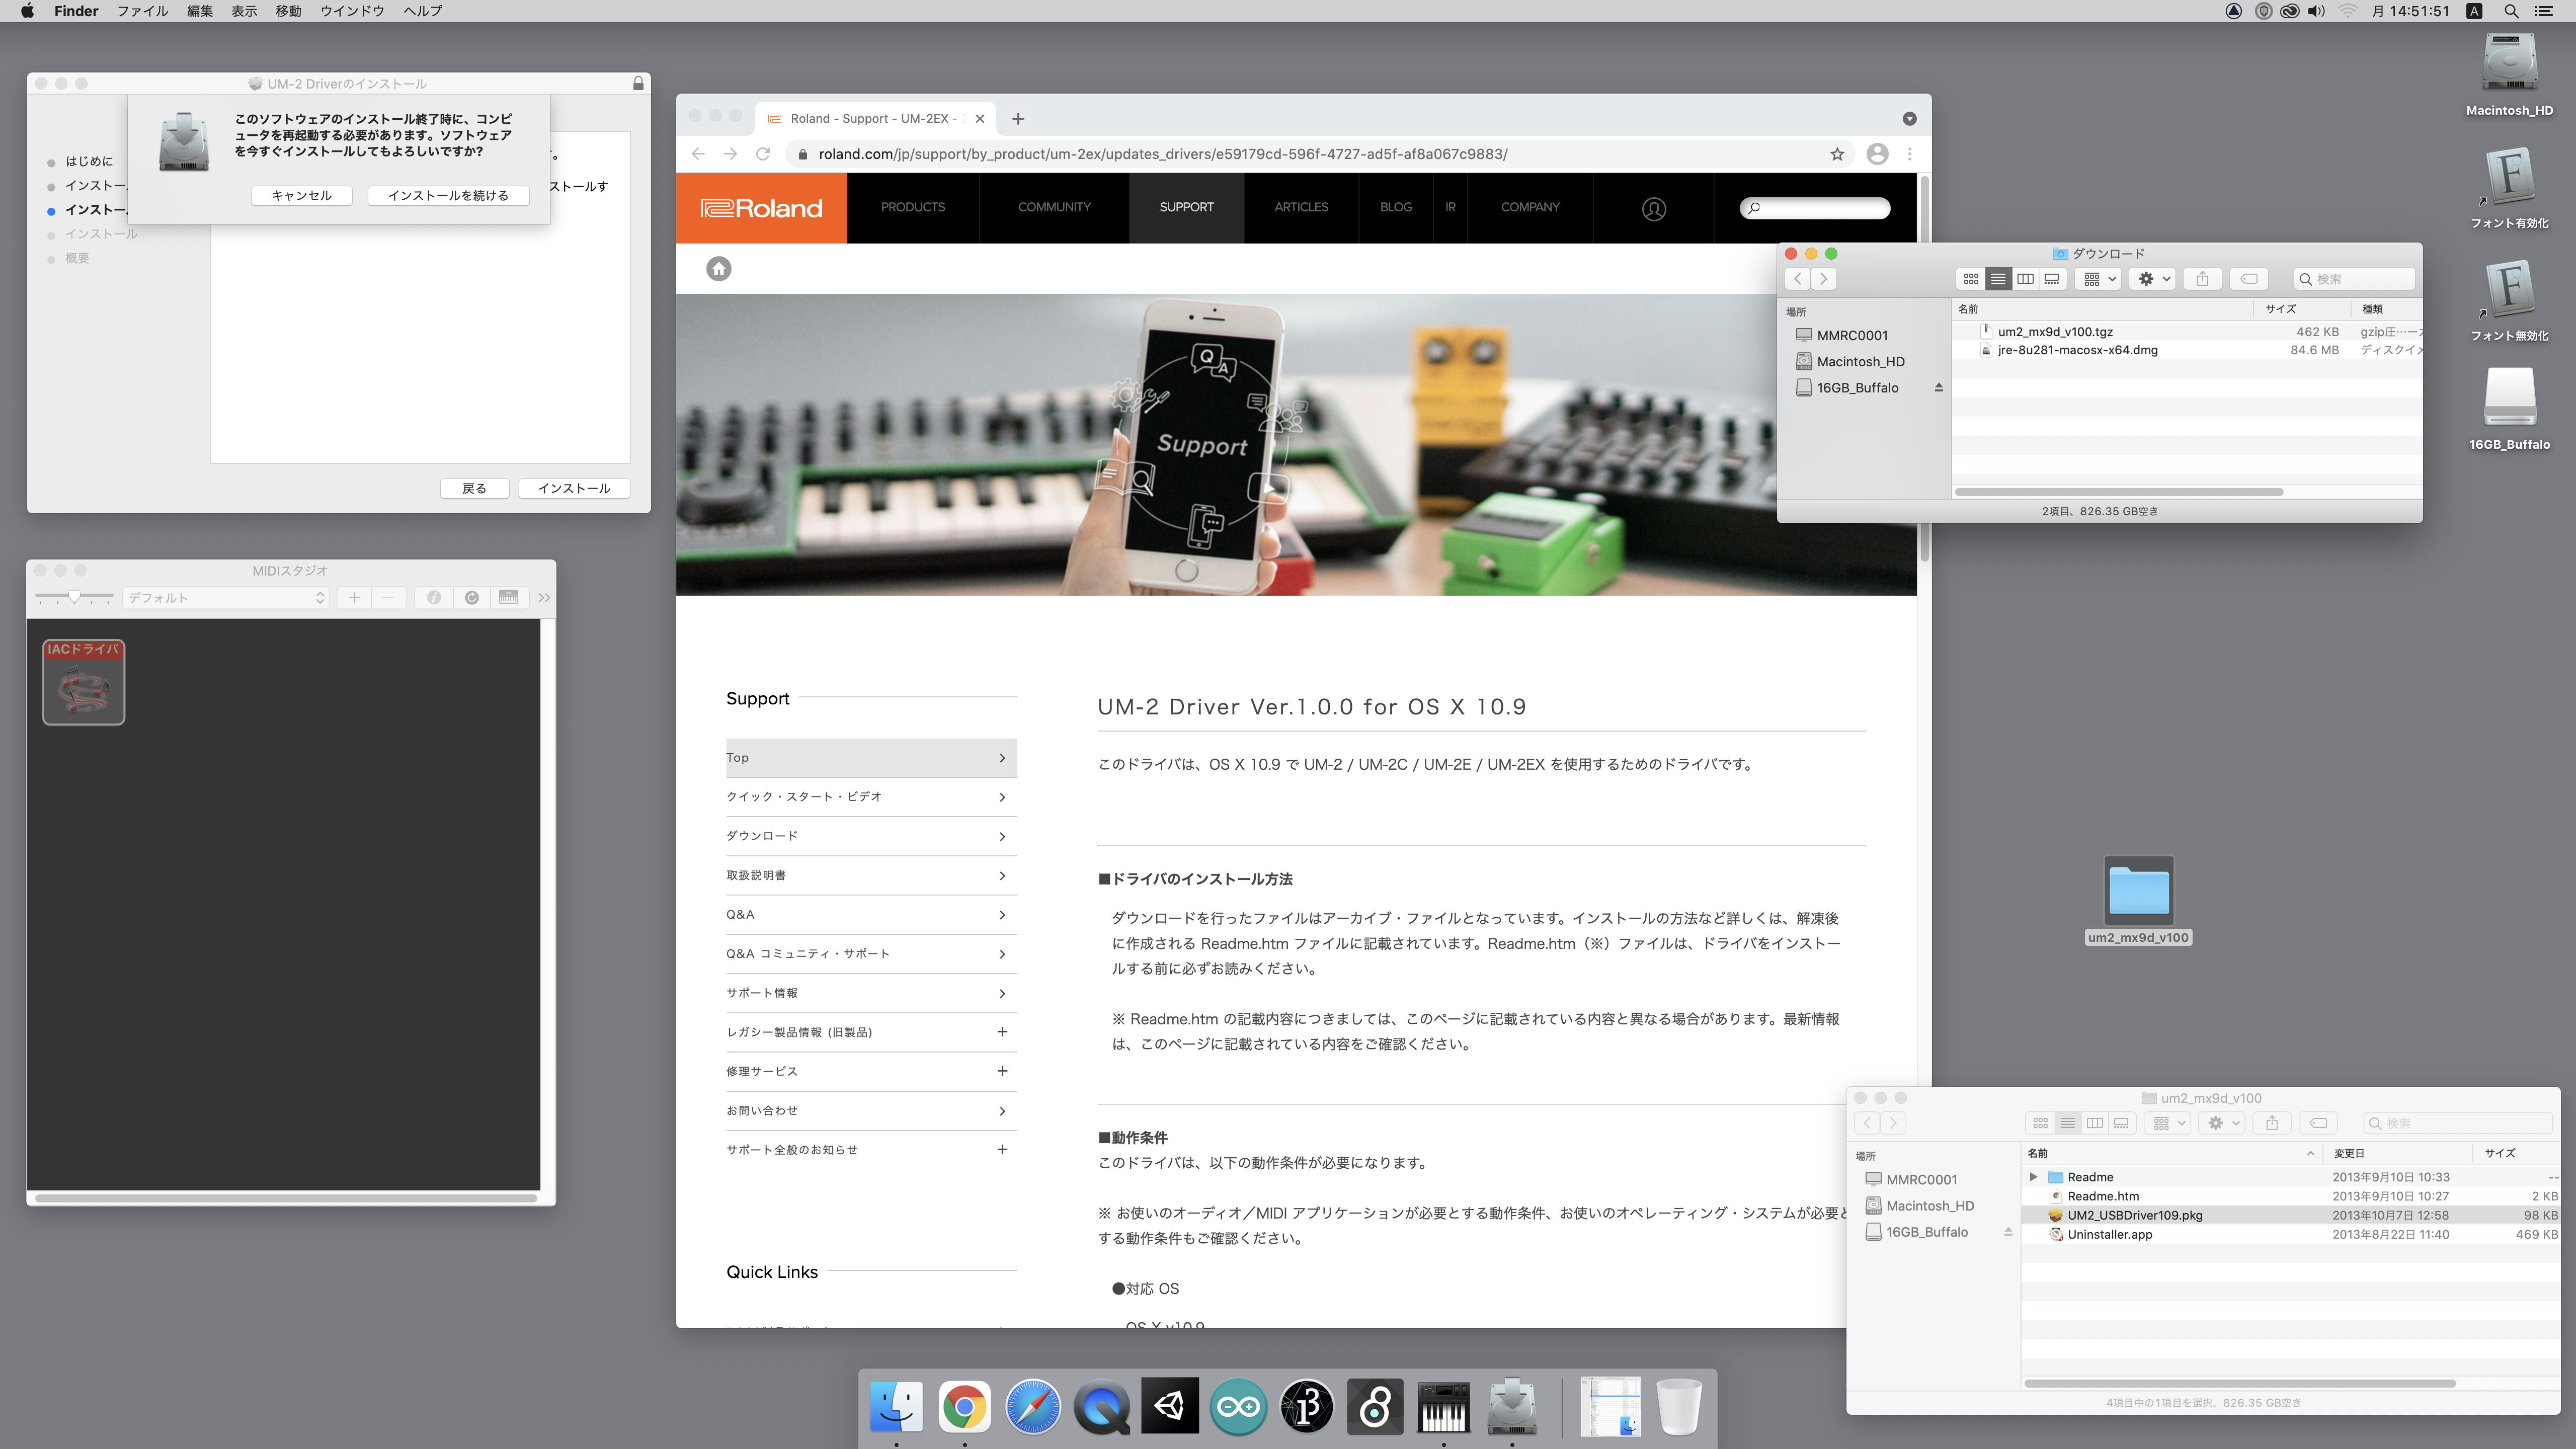Click the Roland account profile icon

pos(1653,208)
